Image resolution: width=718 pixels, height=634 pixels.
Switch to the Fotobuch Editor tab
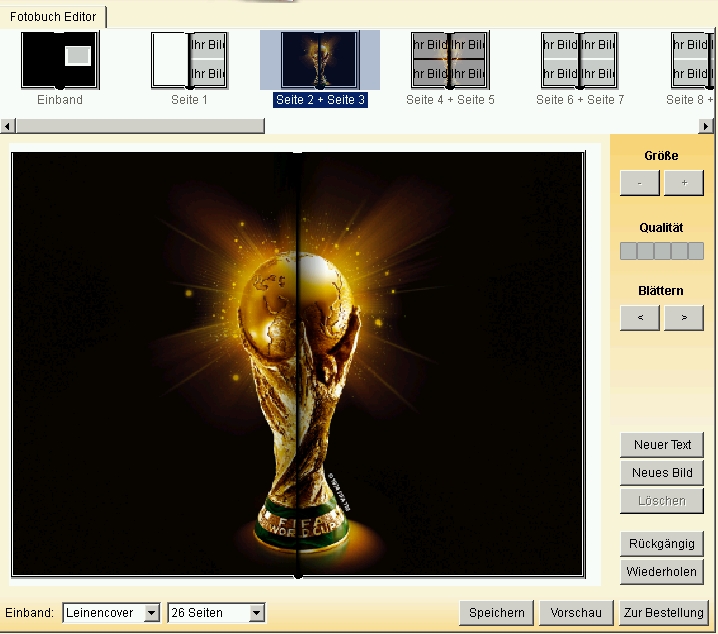click(x=53, y=16)
